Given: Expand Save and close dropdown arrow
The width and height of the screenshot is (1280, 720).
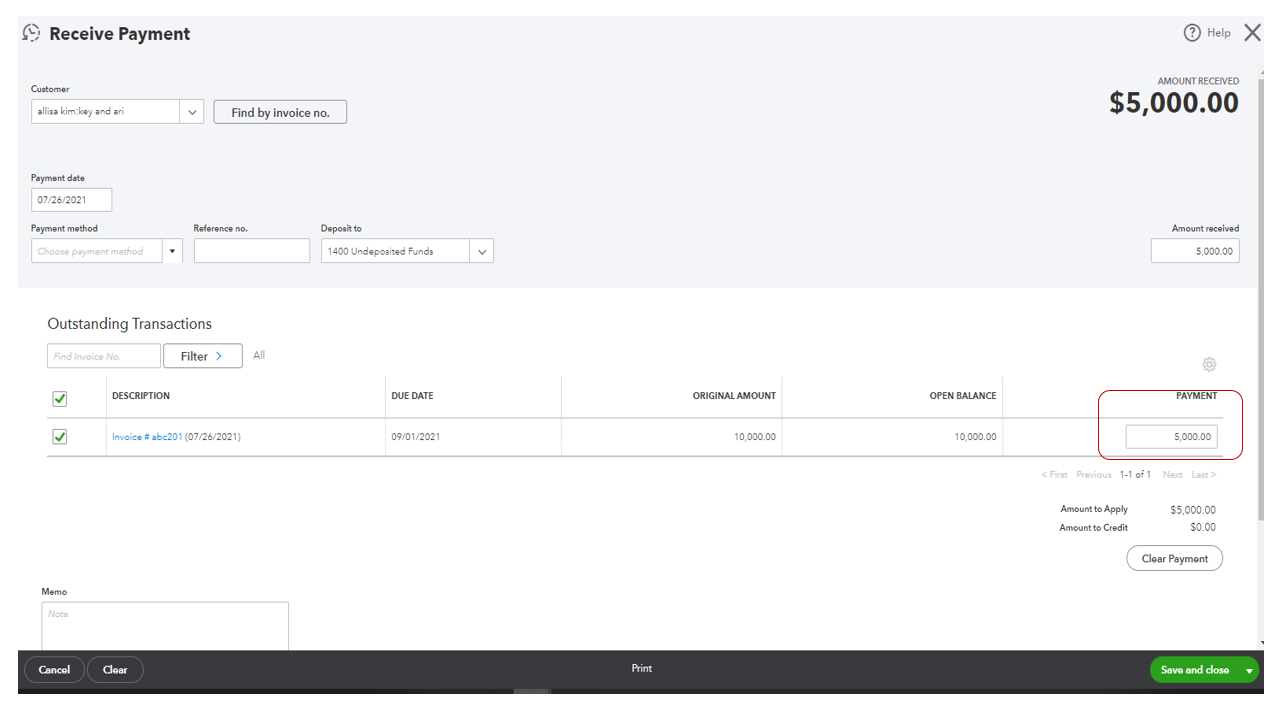Looking at the screenshot, I should pyautogui.click(x=1249, y=670).
